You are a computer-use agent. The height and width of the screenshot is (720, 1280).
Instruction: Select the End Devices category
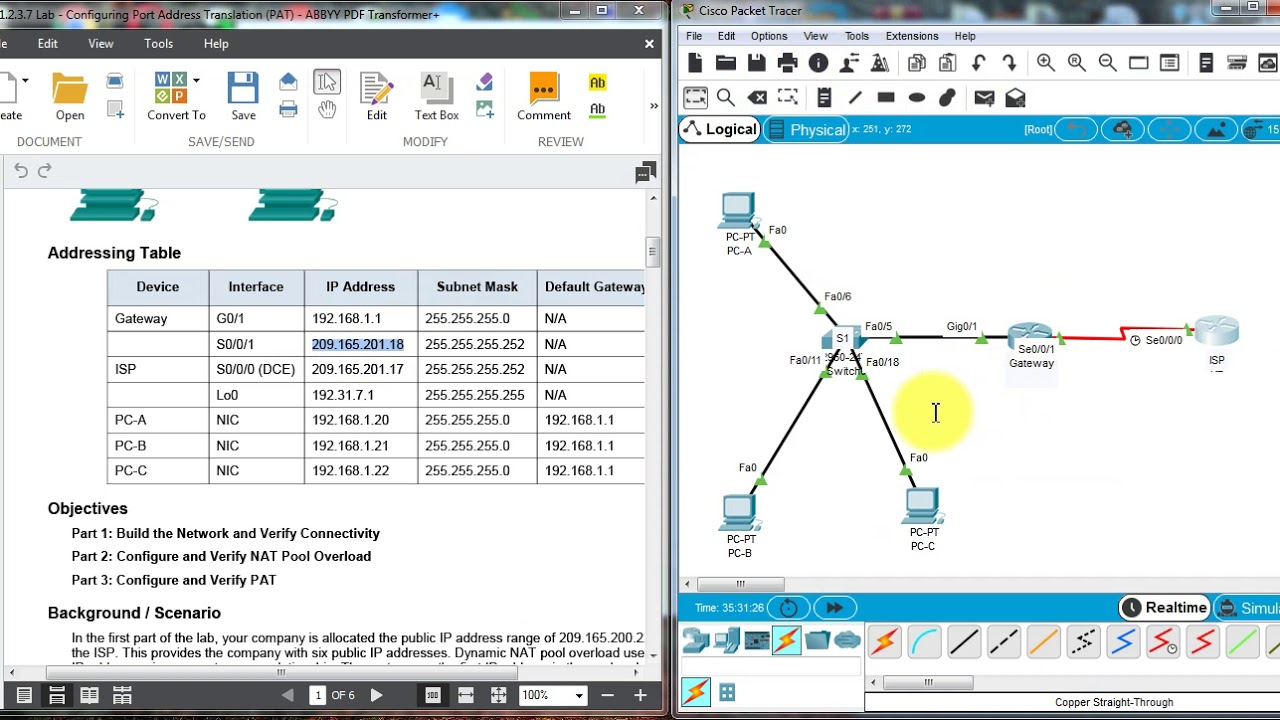tap(726, 640)
